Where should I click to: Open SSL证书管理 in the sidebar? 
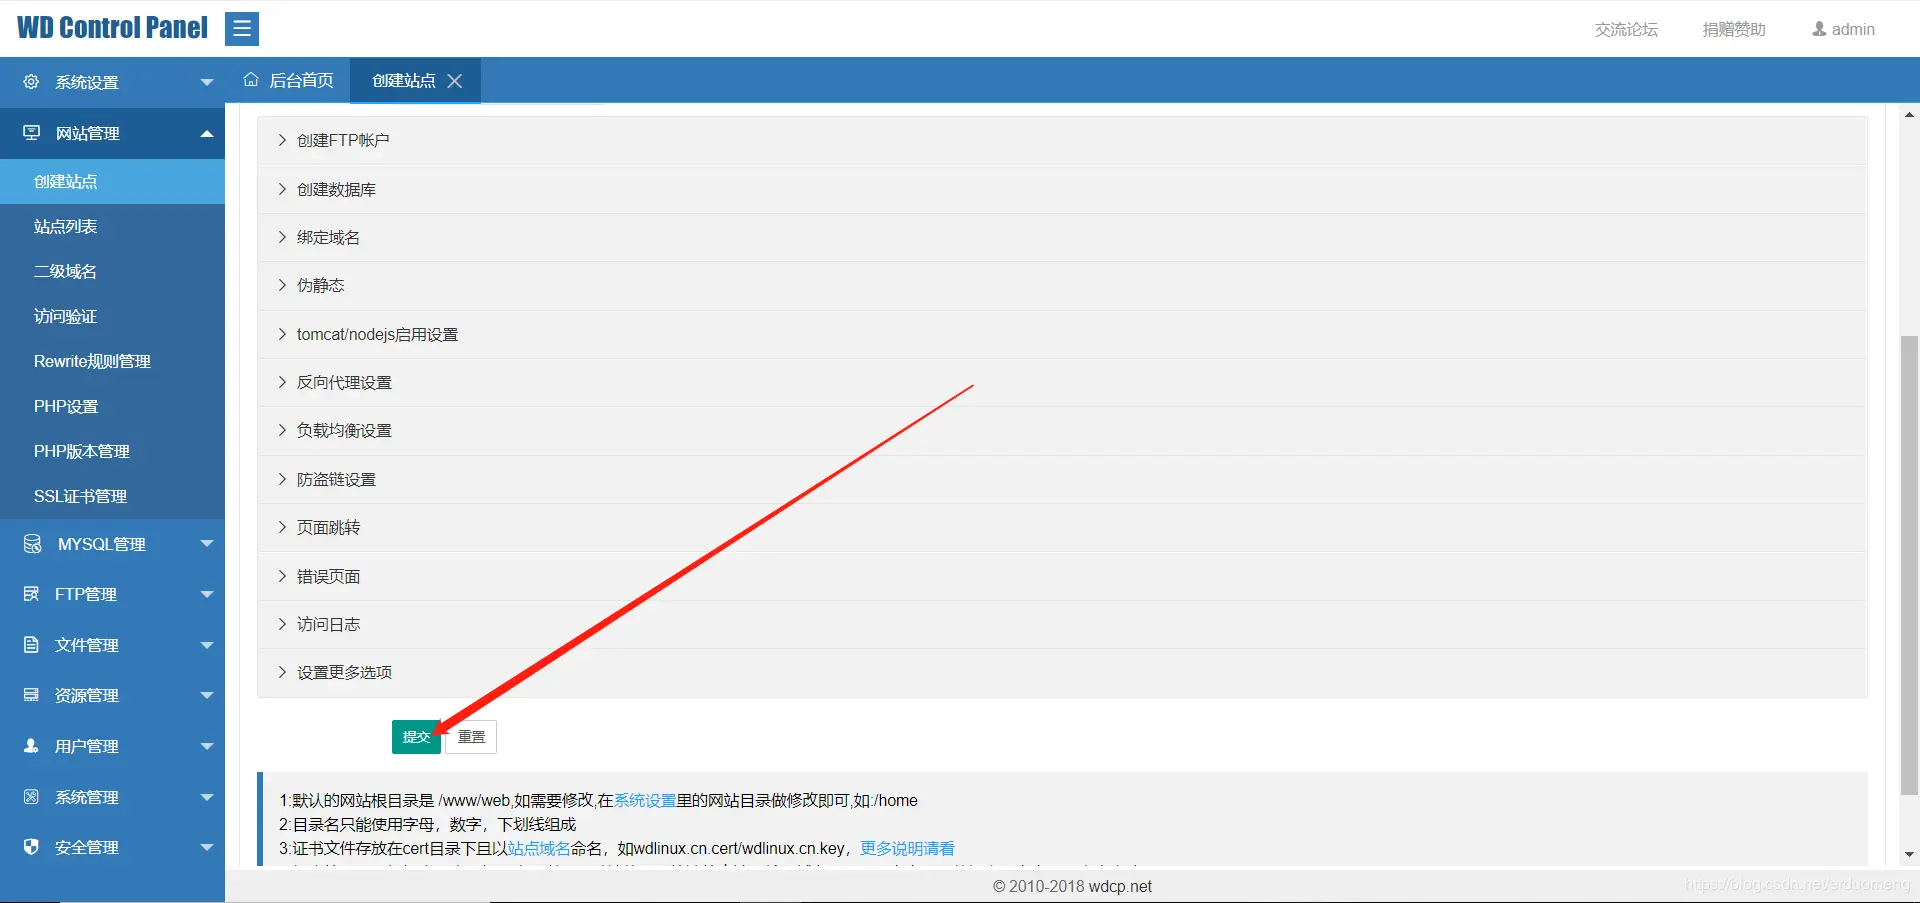112,496
